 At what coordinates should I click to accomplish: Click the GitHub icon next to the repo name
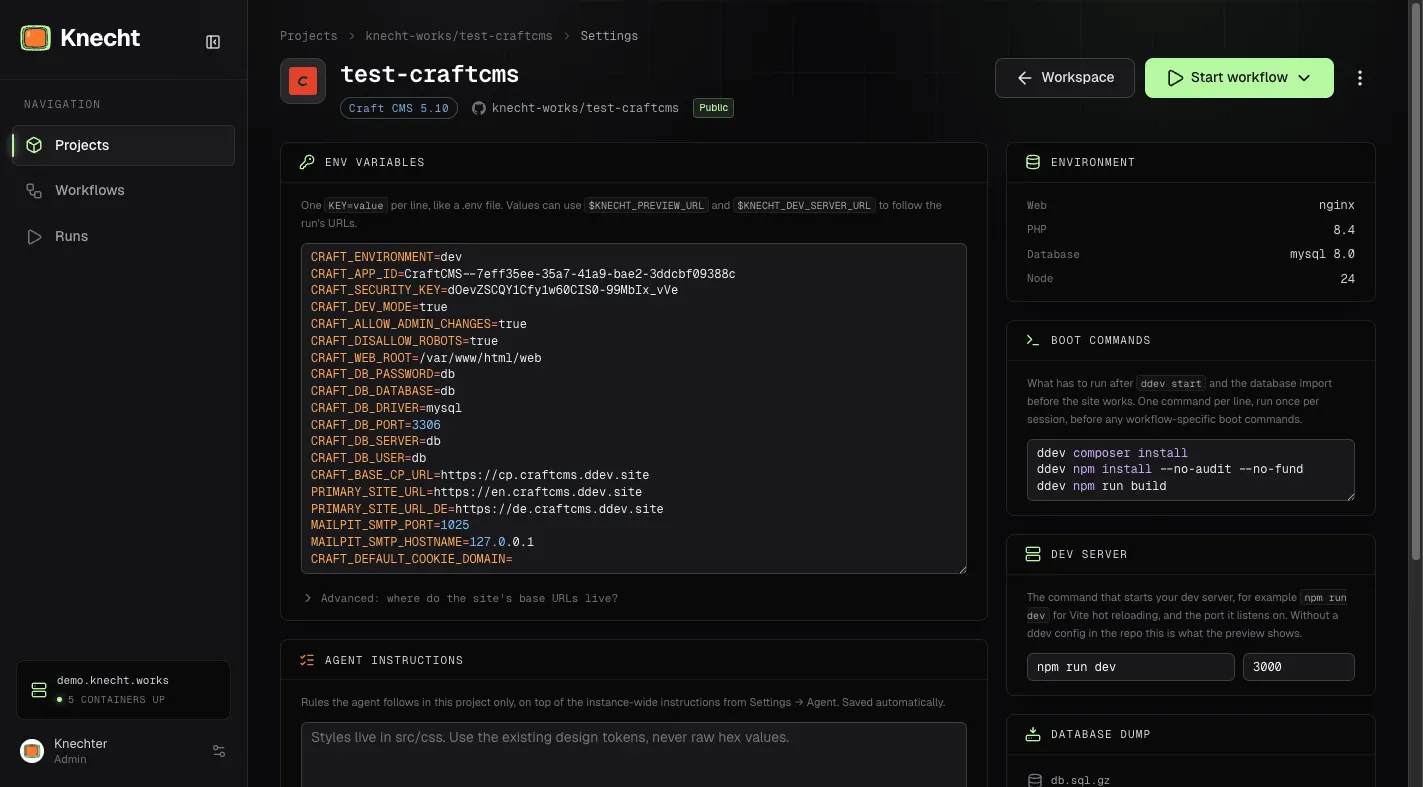pyautogui.click(x=478, y=108)
